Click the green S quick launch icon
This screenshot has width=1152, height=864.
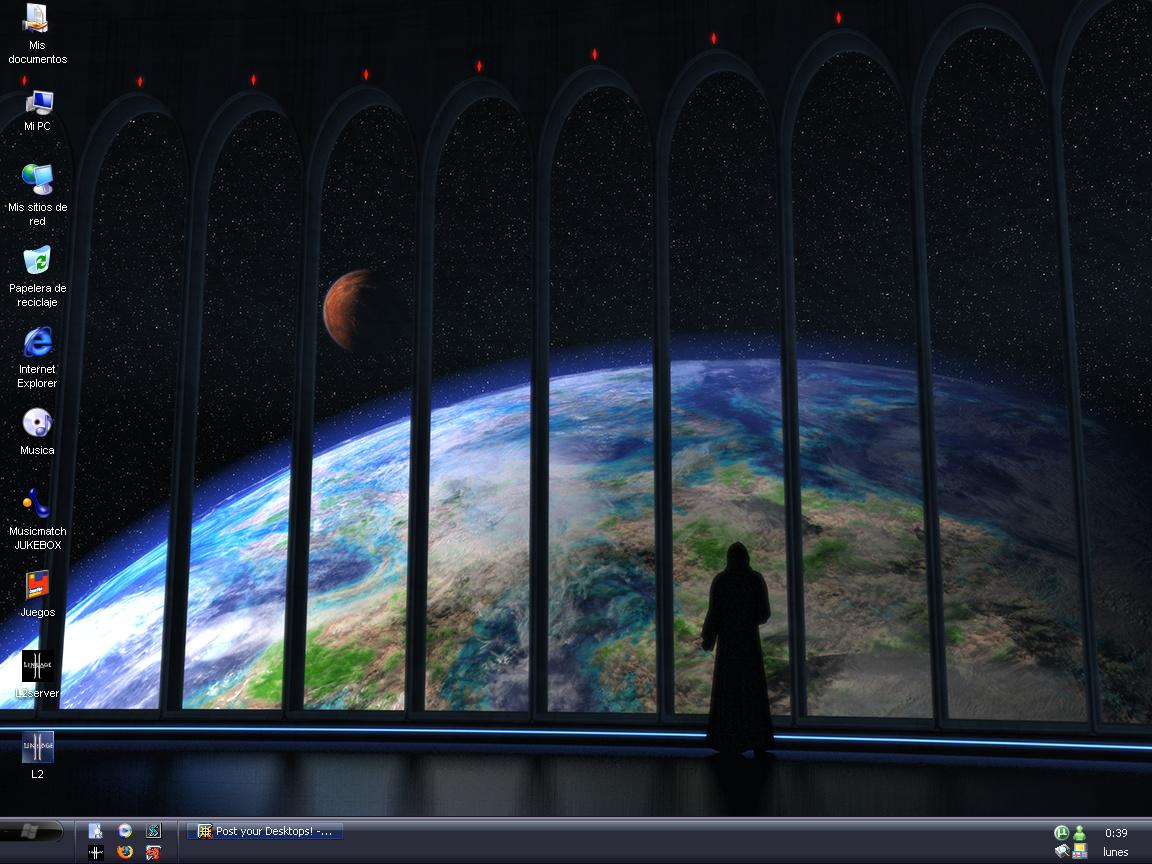[x=153, y=831]
